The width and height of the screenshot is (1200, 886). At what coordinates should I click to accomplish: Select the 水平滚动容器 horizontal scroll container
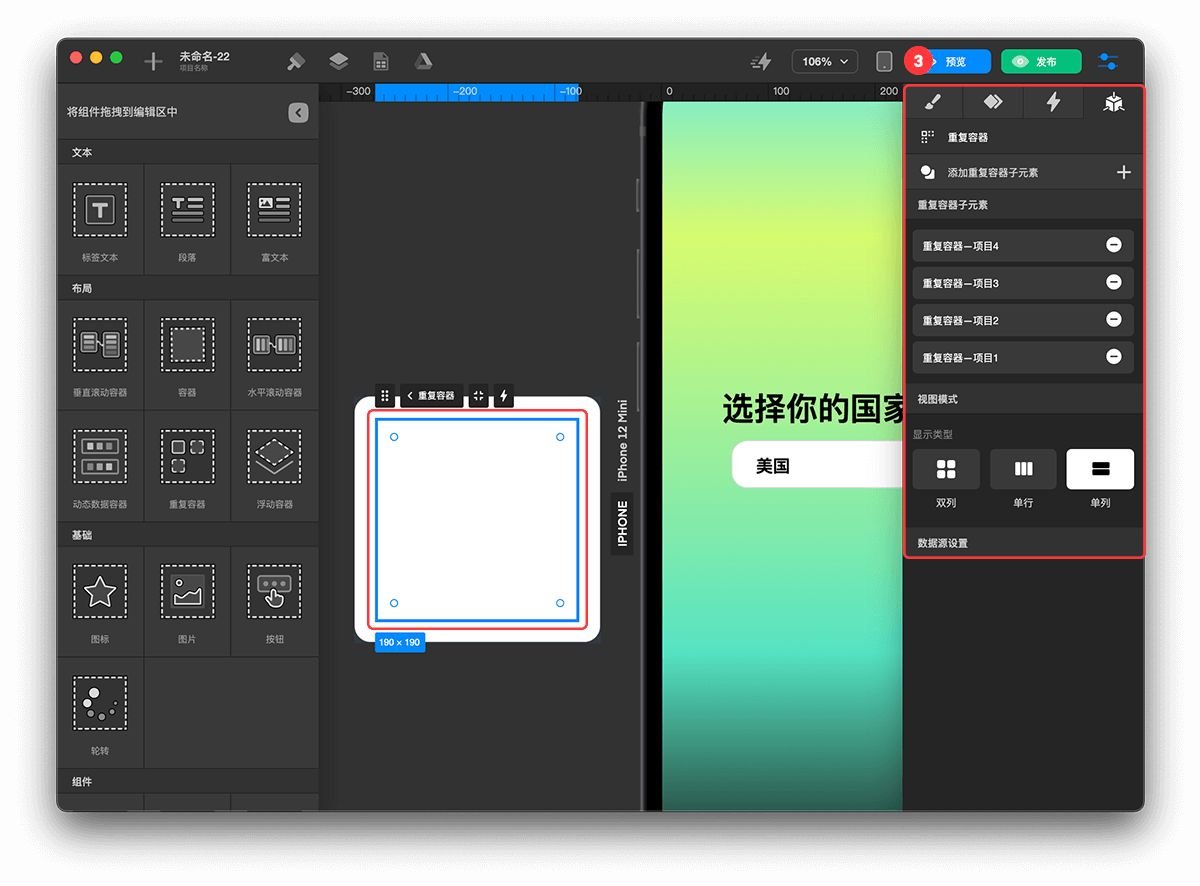274,355
